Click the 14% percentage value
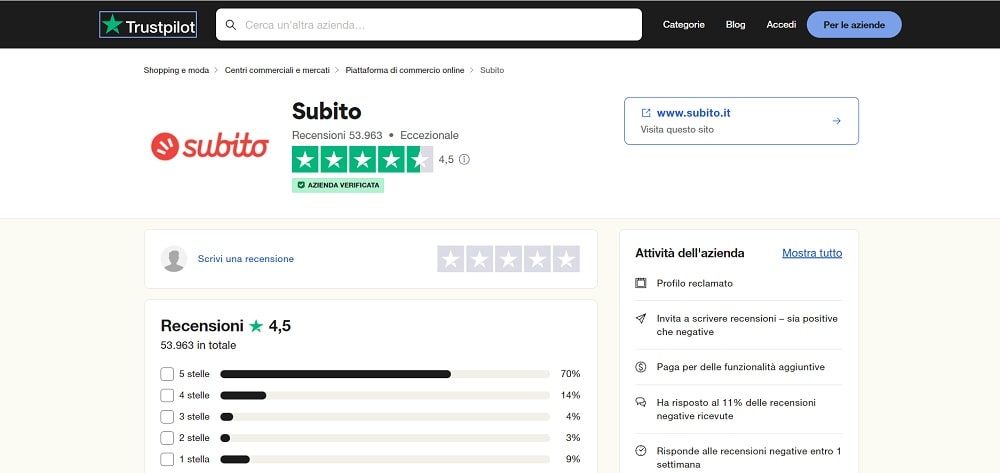This screenshot has height=473, width=1000. pyautogui.click(x=570, y=395)
